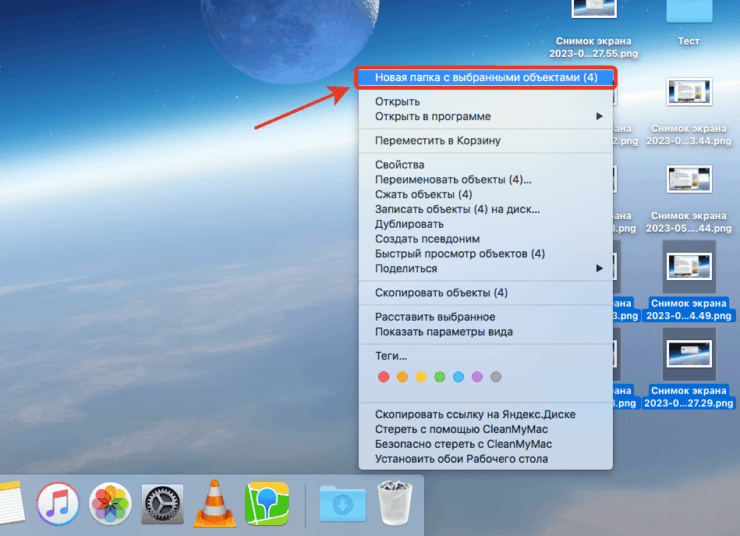Choose Переименовать объекты (4)…

click(x=486, y=179)
